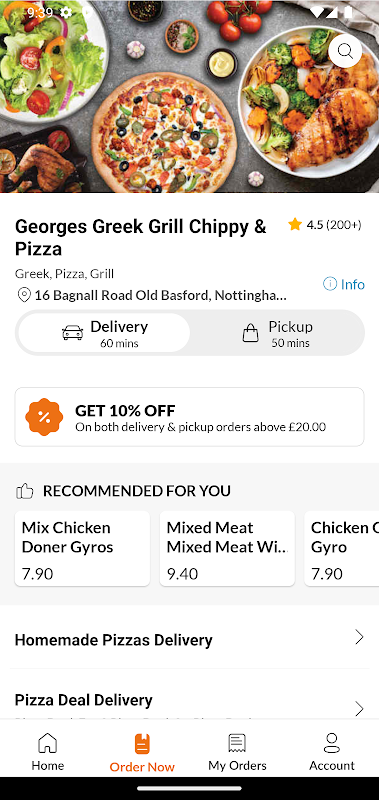Tap the pickup bag icon

coord(250,333)
